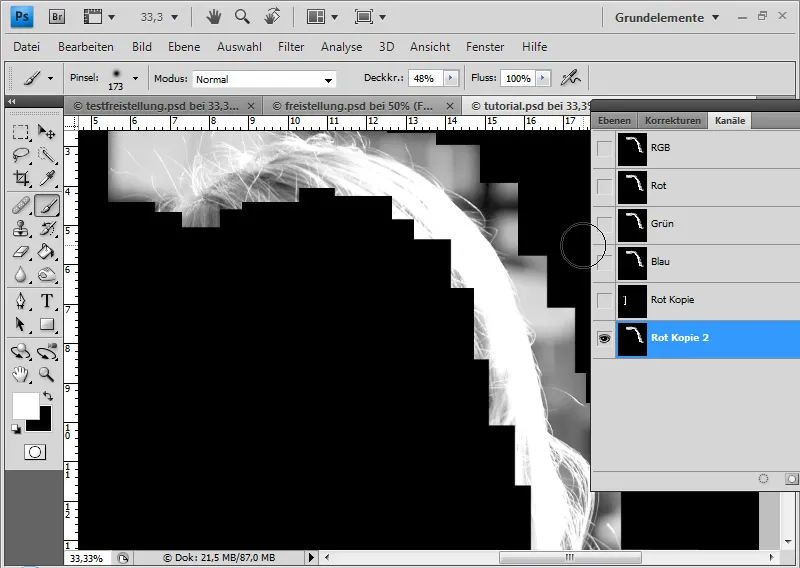Select the 3D Rotate tool
Screen dimensions: 800x568
(x=20, y=352)
